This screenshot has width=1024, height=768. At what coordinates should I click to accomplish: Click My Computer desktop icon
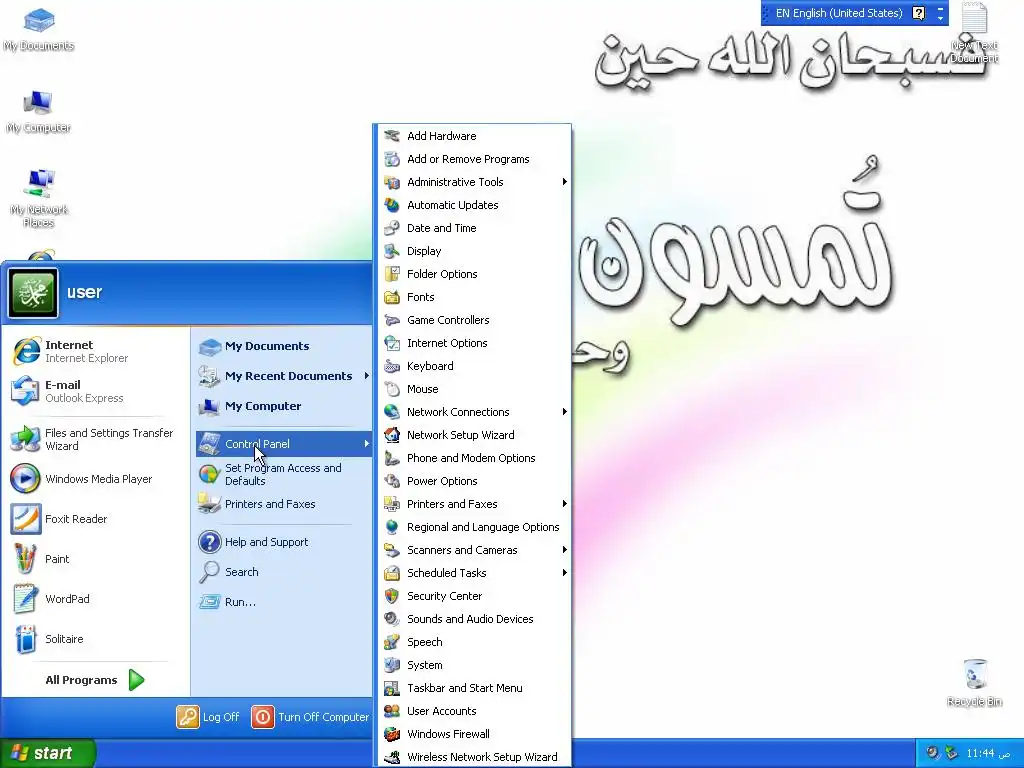pyautogui.click(x=39, y=112)
